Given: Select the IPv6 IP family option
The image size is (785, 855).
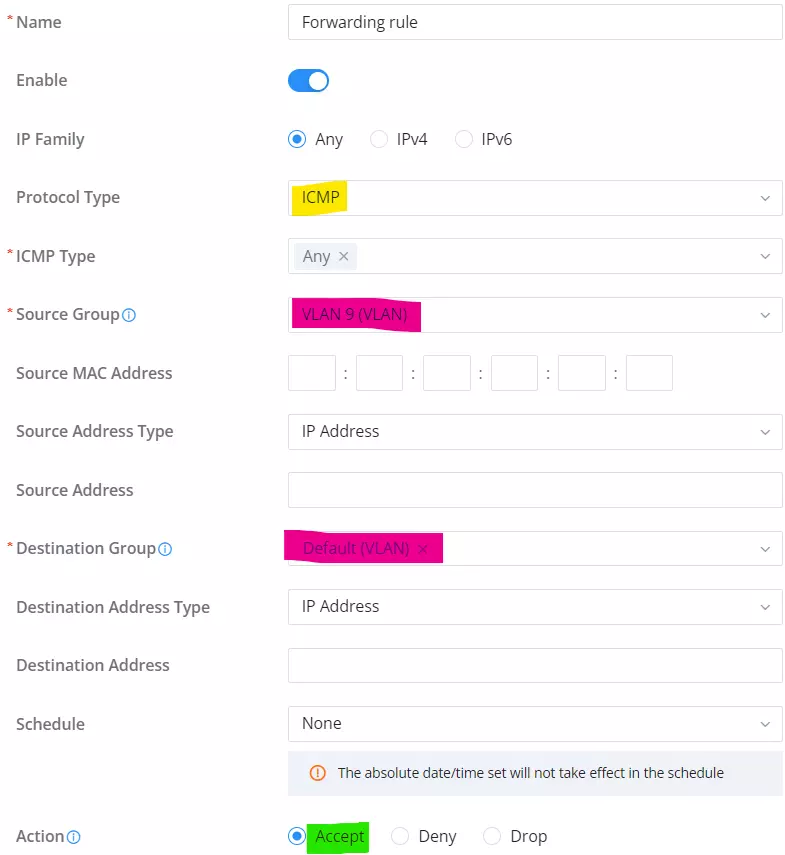Looking at the screenshot, I should click(464, 140).
